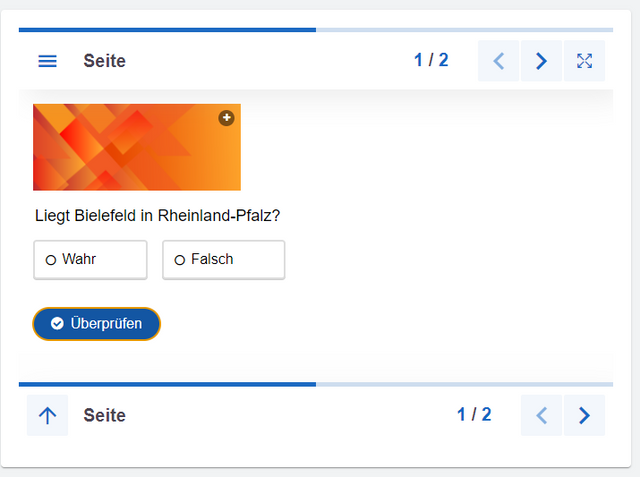Jump to top with up arrow
The width and height of the screenshot is (640, 477).
tap(47, 415)
